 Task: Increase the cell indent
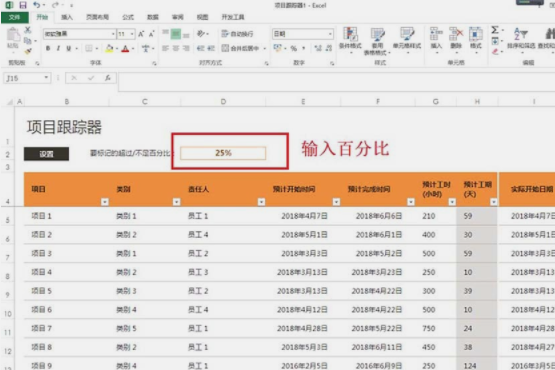pos(211,48)
